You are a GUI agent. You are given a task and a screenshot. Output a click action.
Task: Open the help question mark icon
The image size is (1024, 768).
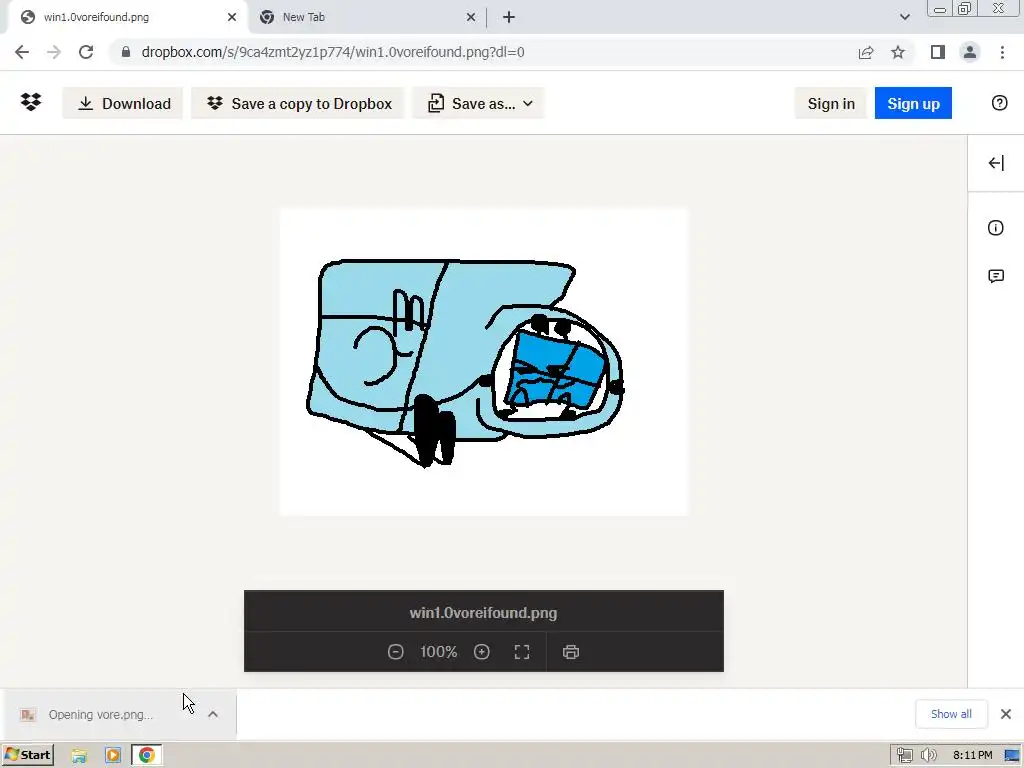tap(999, 103)
